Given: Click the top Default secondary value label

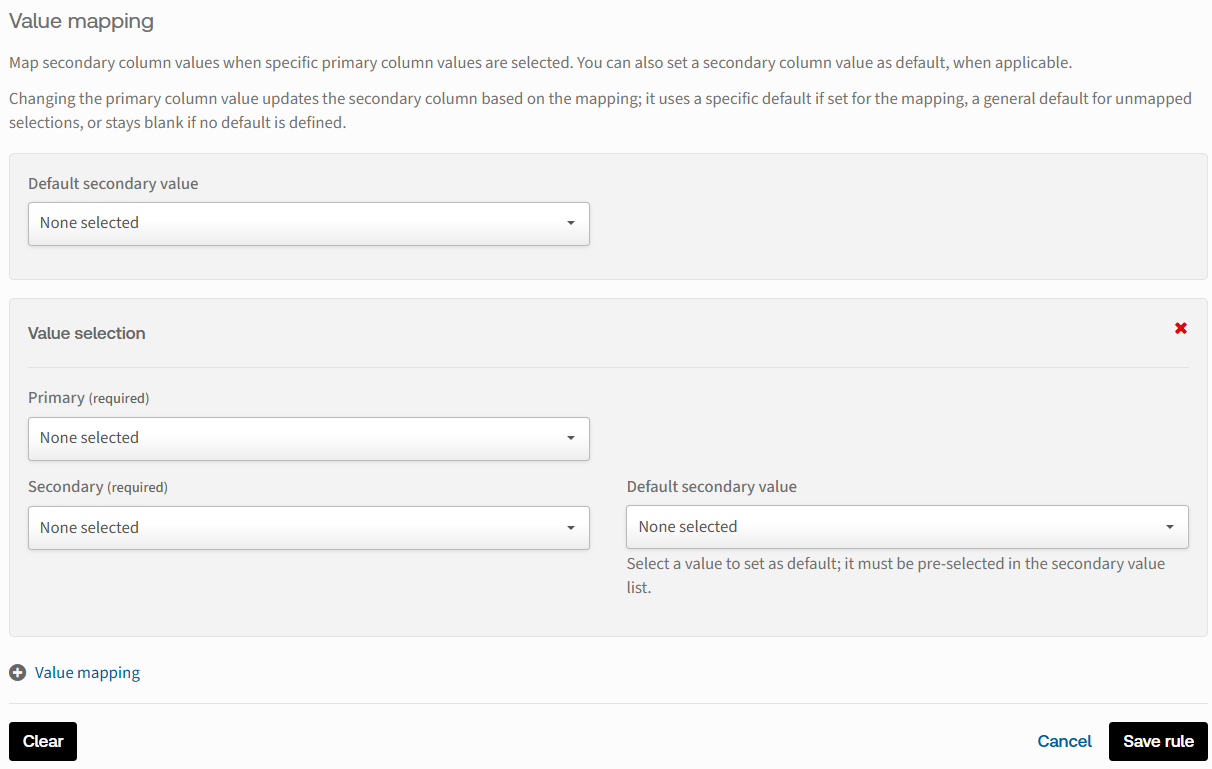Looking at the screenshot, I should pyautogui.click(x=113, y=183).
